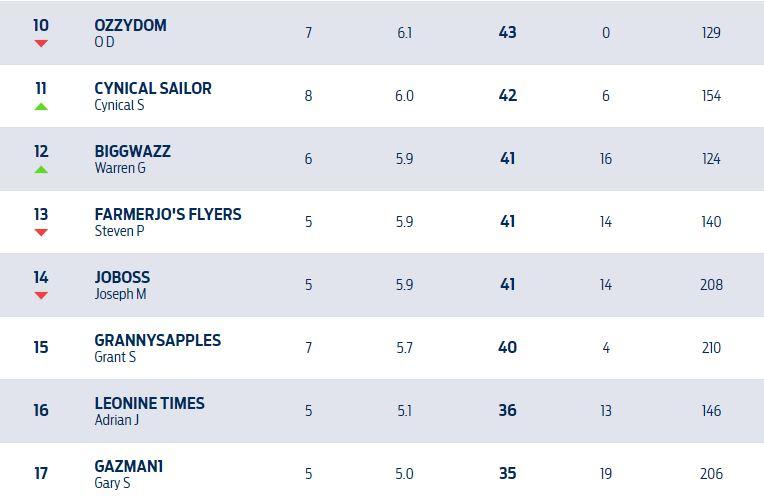
Task: Click manager name Grant S
Action: pos(115,357)
